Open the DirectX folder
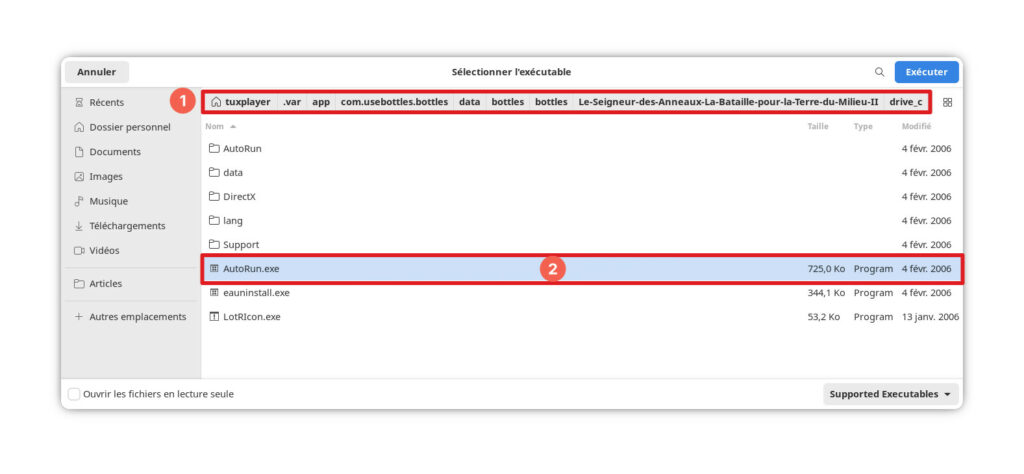The height and width of the screenshot is (474, 1024). 239,196
